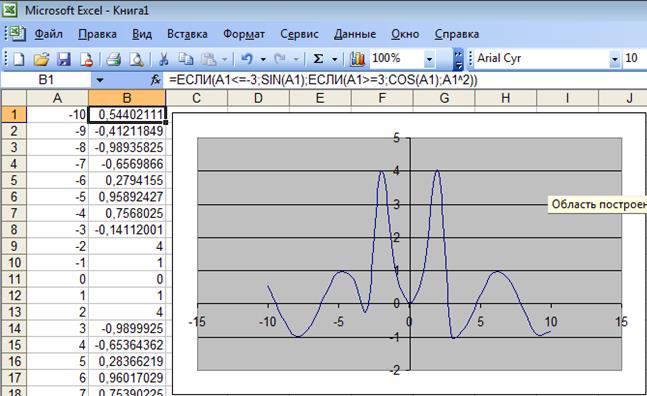
Task: Click the AutoSum sigma icon
Action: click(318, 59)
